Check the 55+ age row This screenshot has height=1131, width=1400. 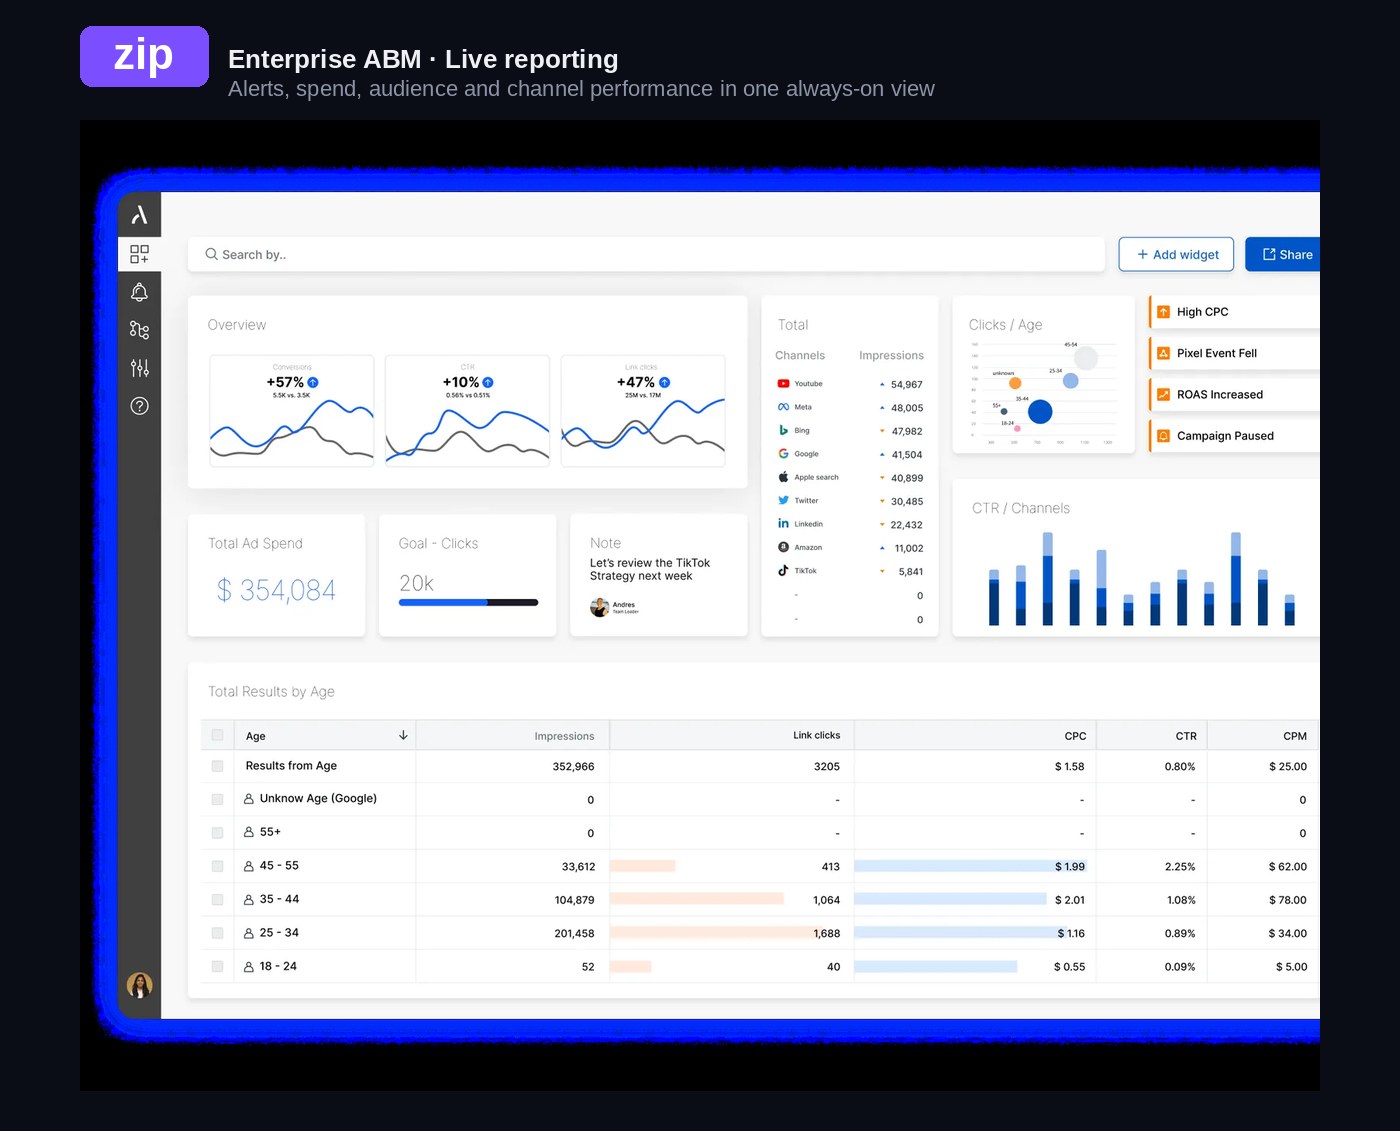pyautogui.click(x=217, y=832)
